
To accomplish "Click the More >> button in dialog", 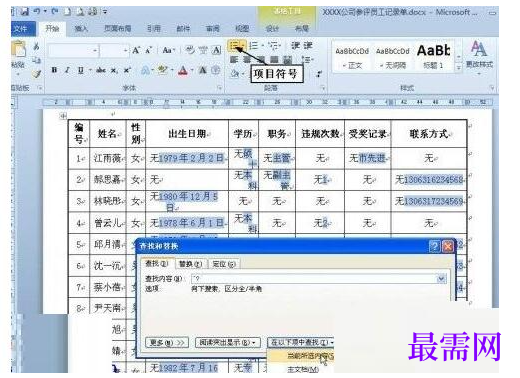I will tap(167, 342).
